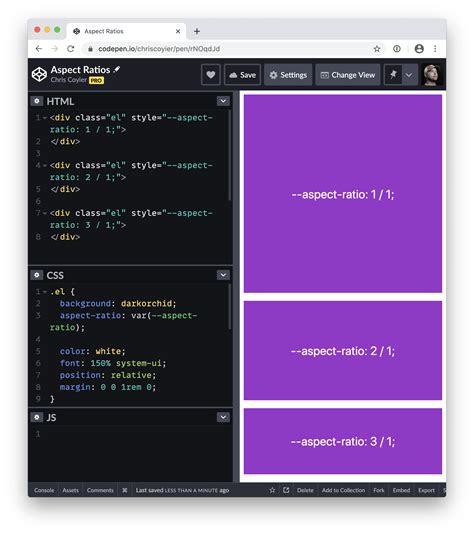Open the Console panel
The width and height of the screenshot is (474, 534).
44,490
